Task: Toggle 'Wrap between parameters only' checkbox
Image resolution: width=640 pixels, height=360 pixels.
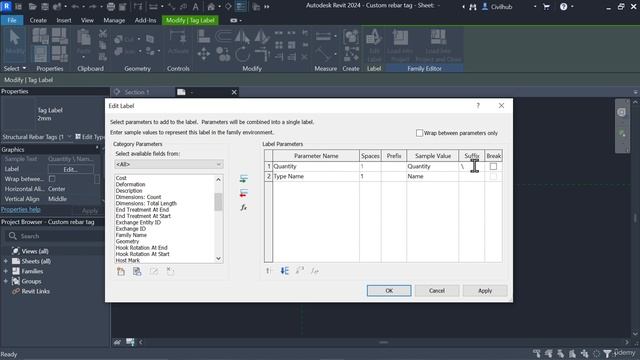Action: [x=419, y=133]
